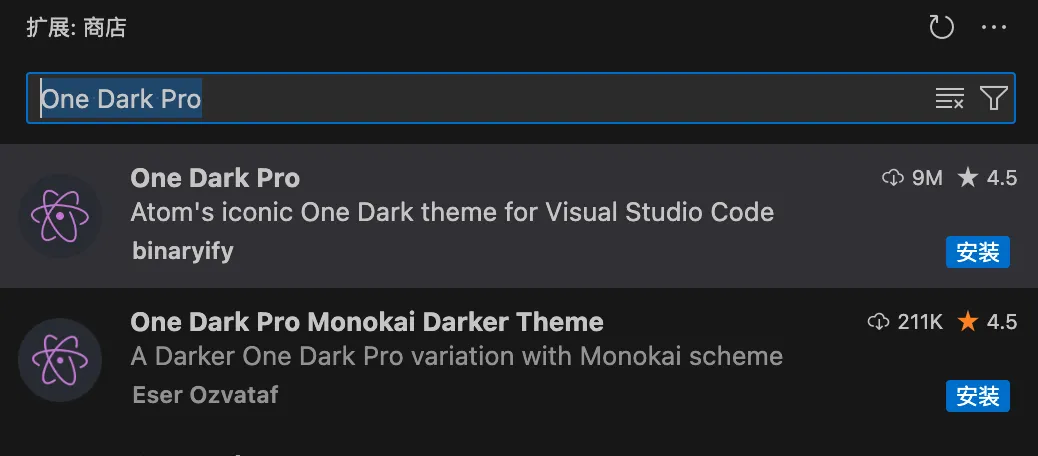Click the Eser Ozvataf publisher name
Viewport: 1038px width, 456px height.
coord(205,395)
